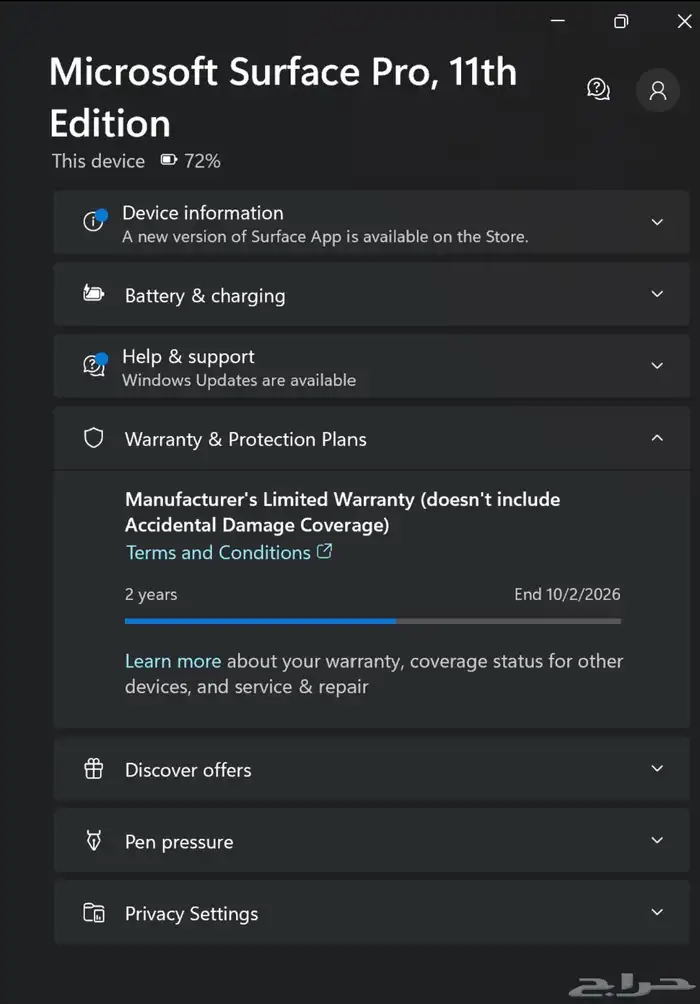Click the Warranty & Protection Plans shield icon
This screenshot has width=700, height=1004.
(93, 438)
